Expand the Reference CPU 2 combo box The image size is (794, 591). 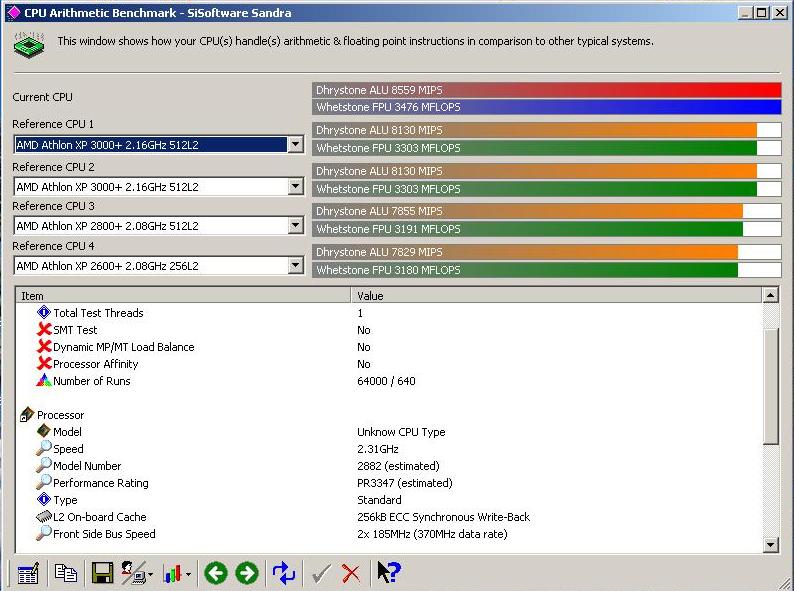[x=295, y=186]
